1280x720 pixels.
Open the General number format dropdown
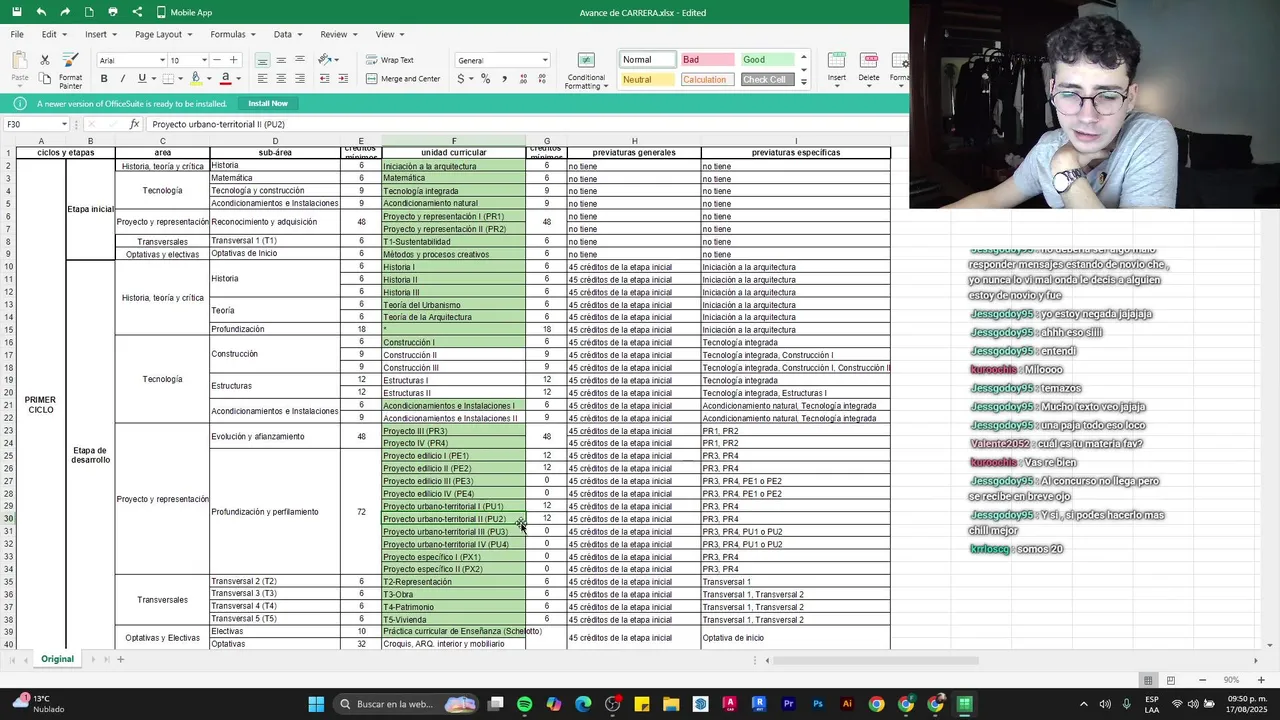[503, 60]
